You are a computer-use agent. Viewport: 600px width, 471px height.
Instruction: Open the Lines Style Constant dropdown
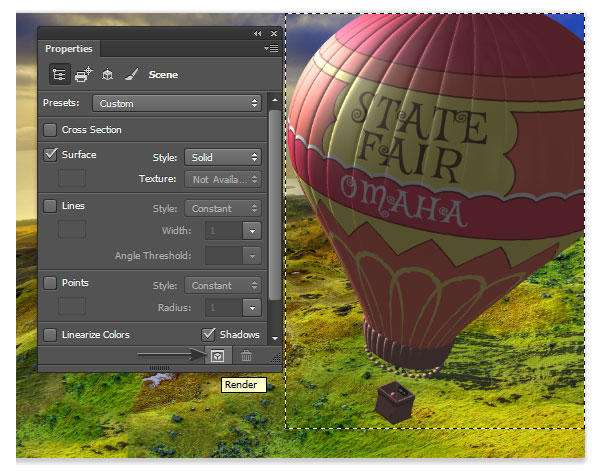coord(223,209)
